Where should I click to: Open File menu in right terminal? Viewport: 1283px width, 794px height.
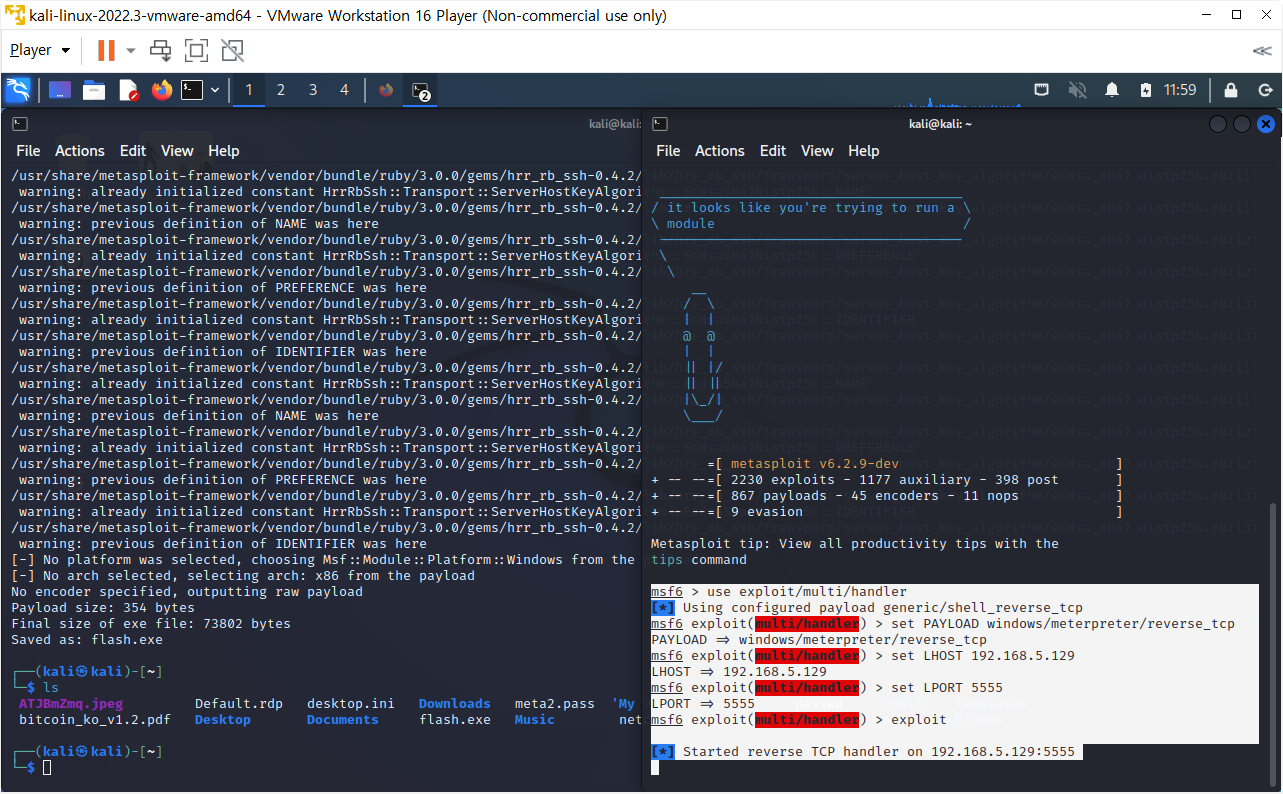668,151
